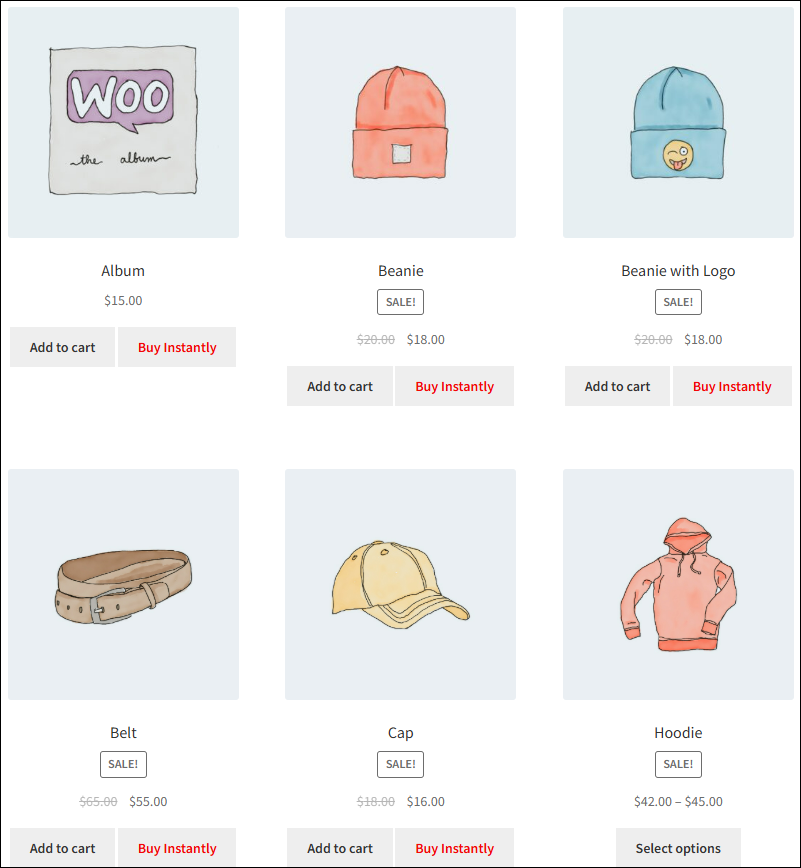Click Buy Instantly under Beanie
801x868 pixels.
tap(454, 386)
